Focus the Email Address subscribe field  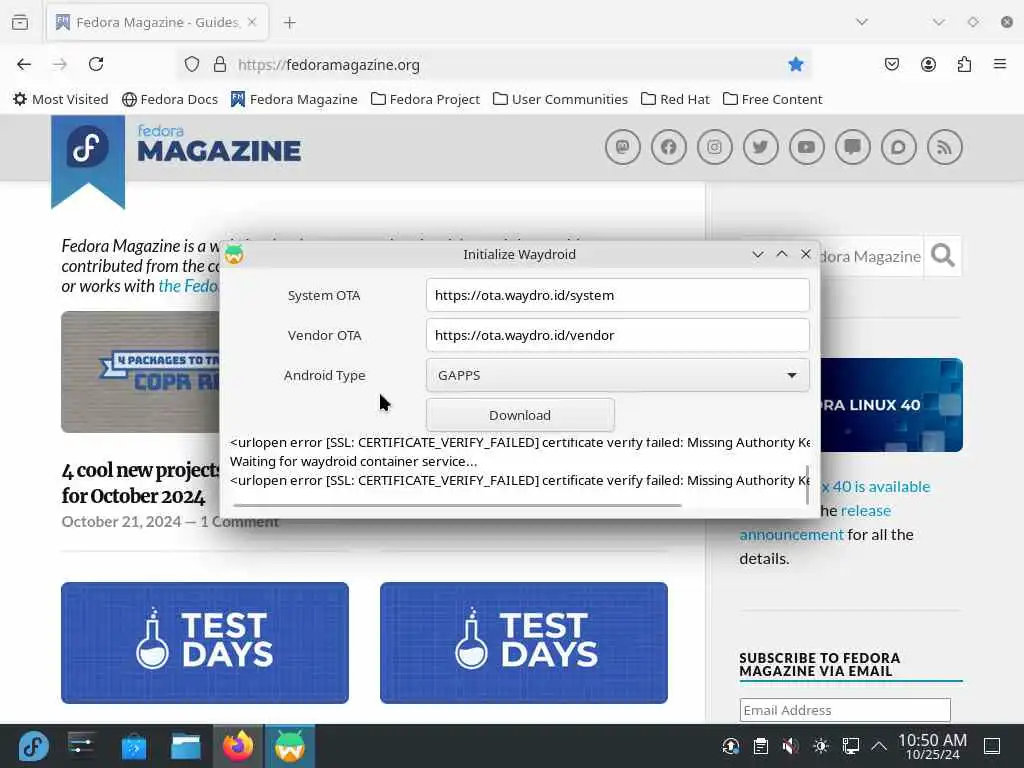[x=845, y=710]
